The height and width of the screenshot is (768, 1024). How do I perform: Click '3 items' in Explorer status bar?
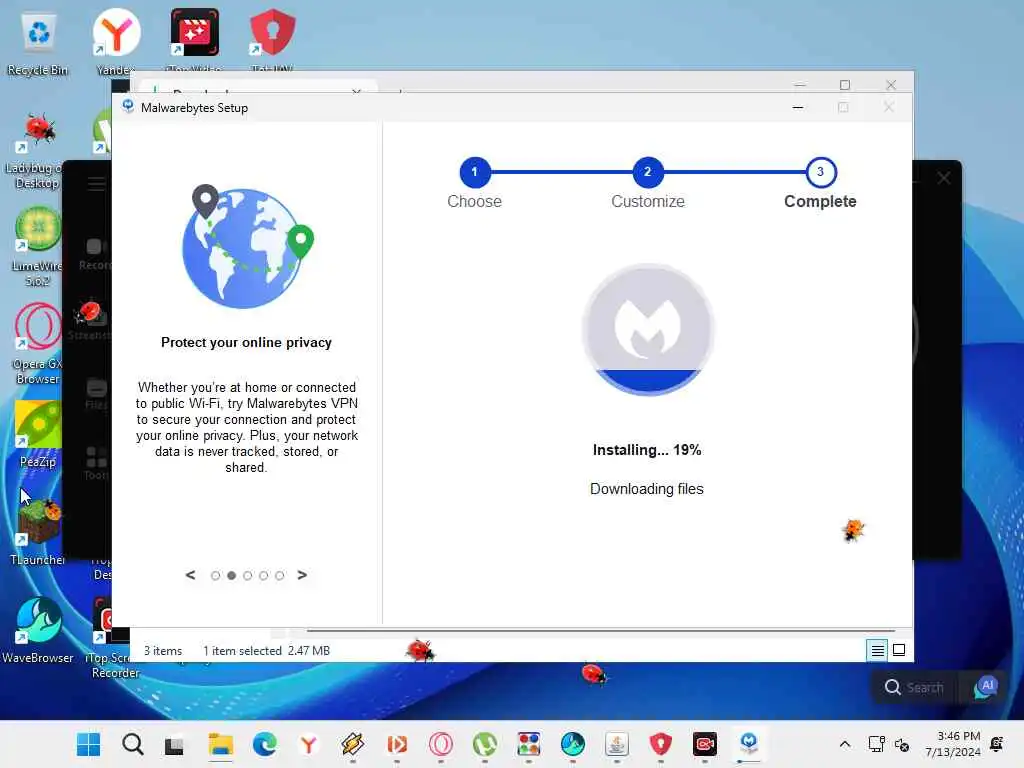163,651
